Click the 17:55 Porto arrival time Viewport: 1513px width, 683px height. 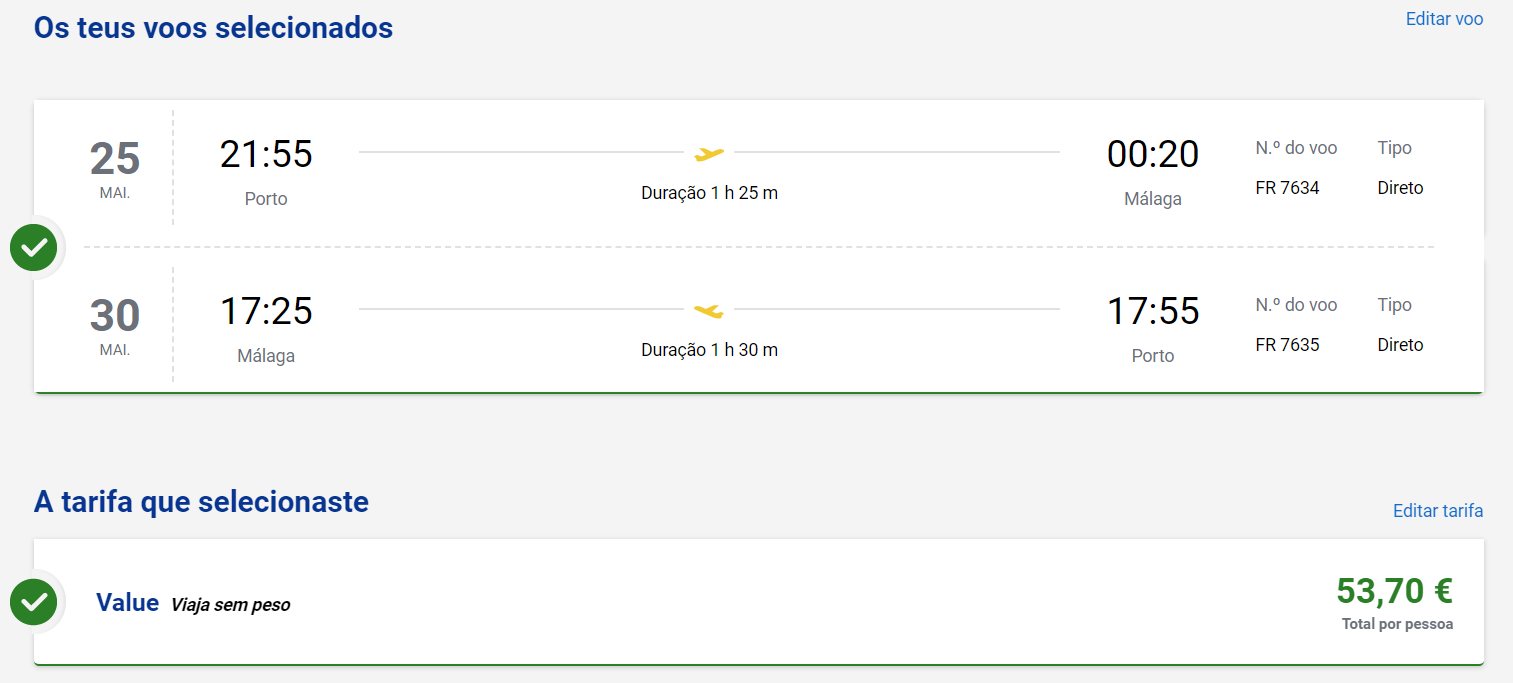(1153, 311)
